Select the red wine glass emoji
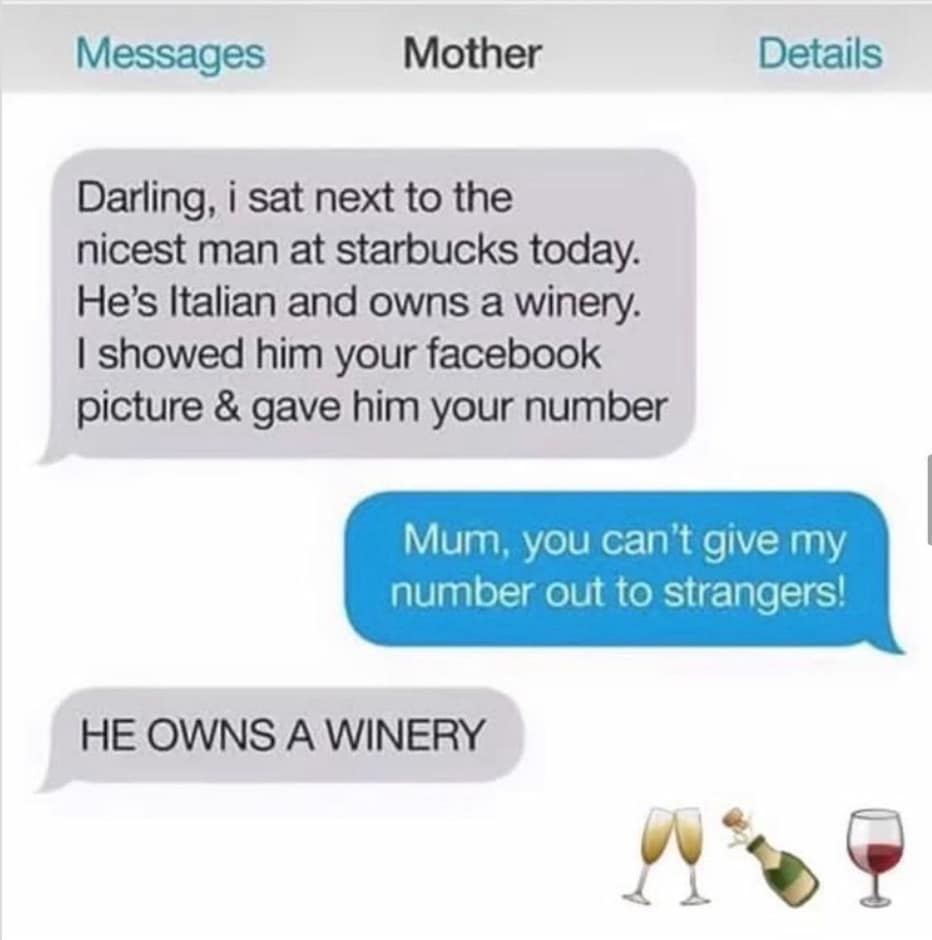The image size is (932, 940). tap(874, 857)
